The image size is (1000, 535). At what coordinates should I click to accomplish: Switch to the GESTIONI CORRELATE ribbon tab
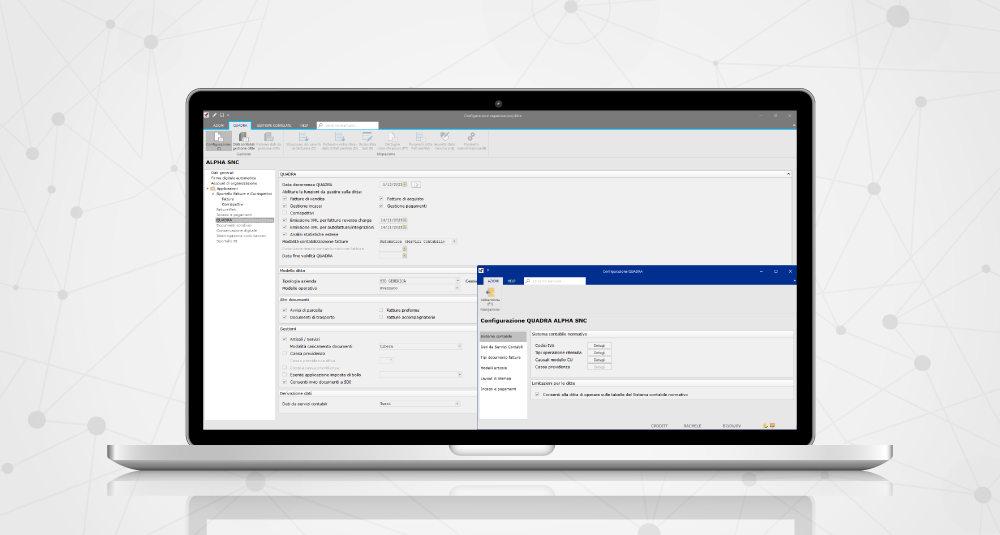271,125
